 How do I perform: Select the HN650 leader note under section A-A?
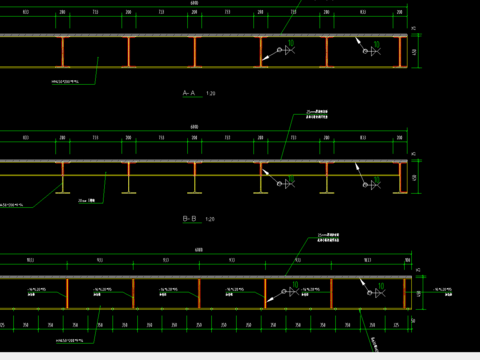click(65, 81)
